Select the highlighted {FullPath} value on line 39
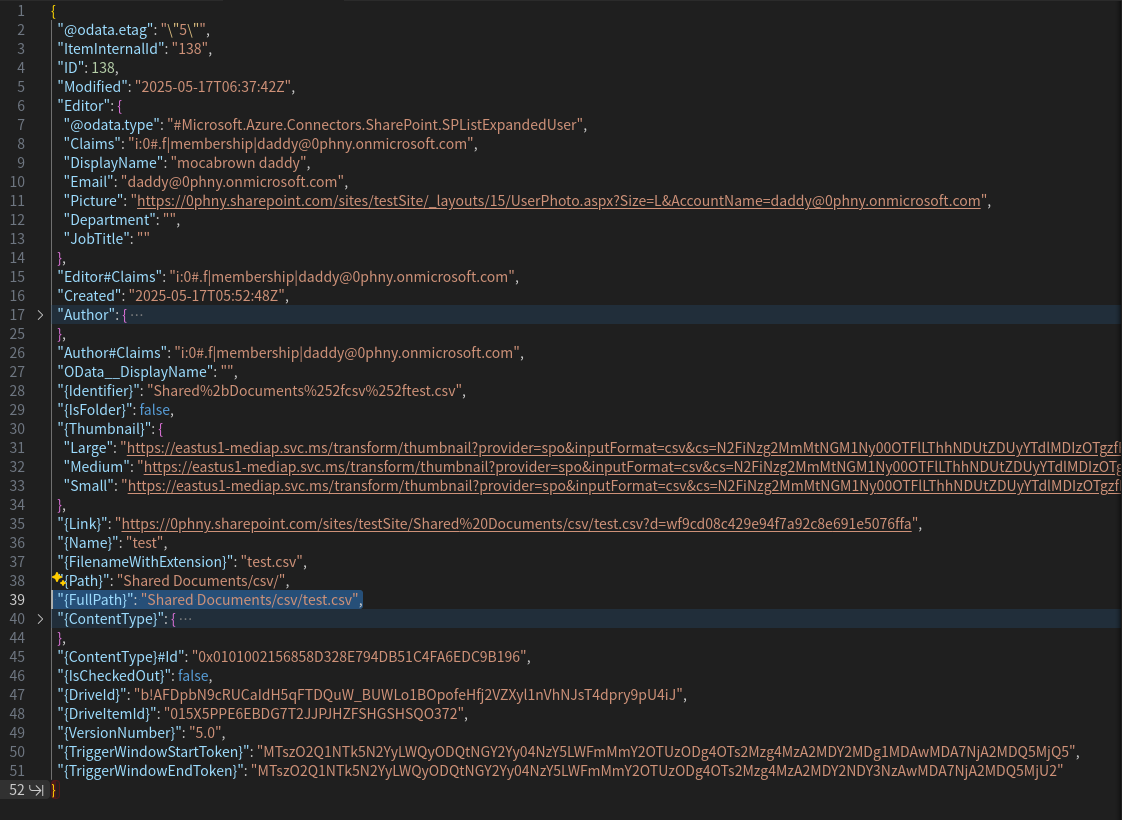The width and height of the screenshot is (1122, 820). (x=250, y=599)
